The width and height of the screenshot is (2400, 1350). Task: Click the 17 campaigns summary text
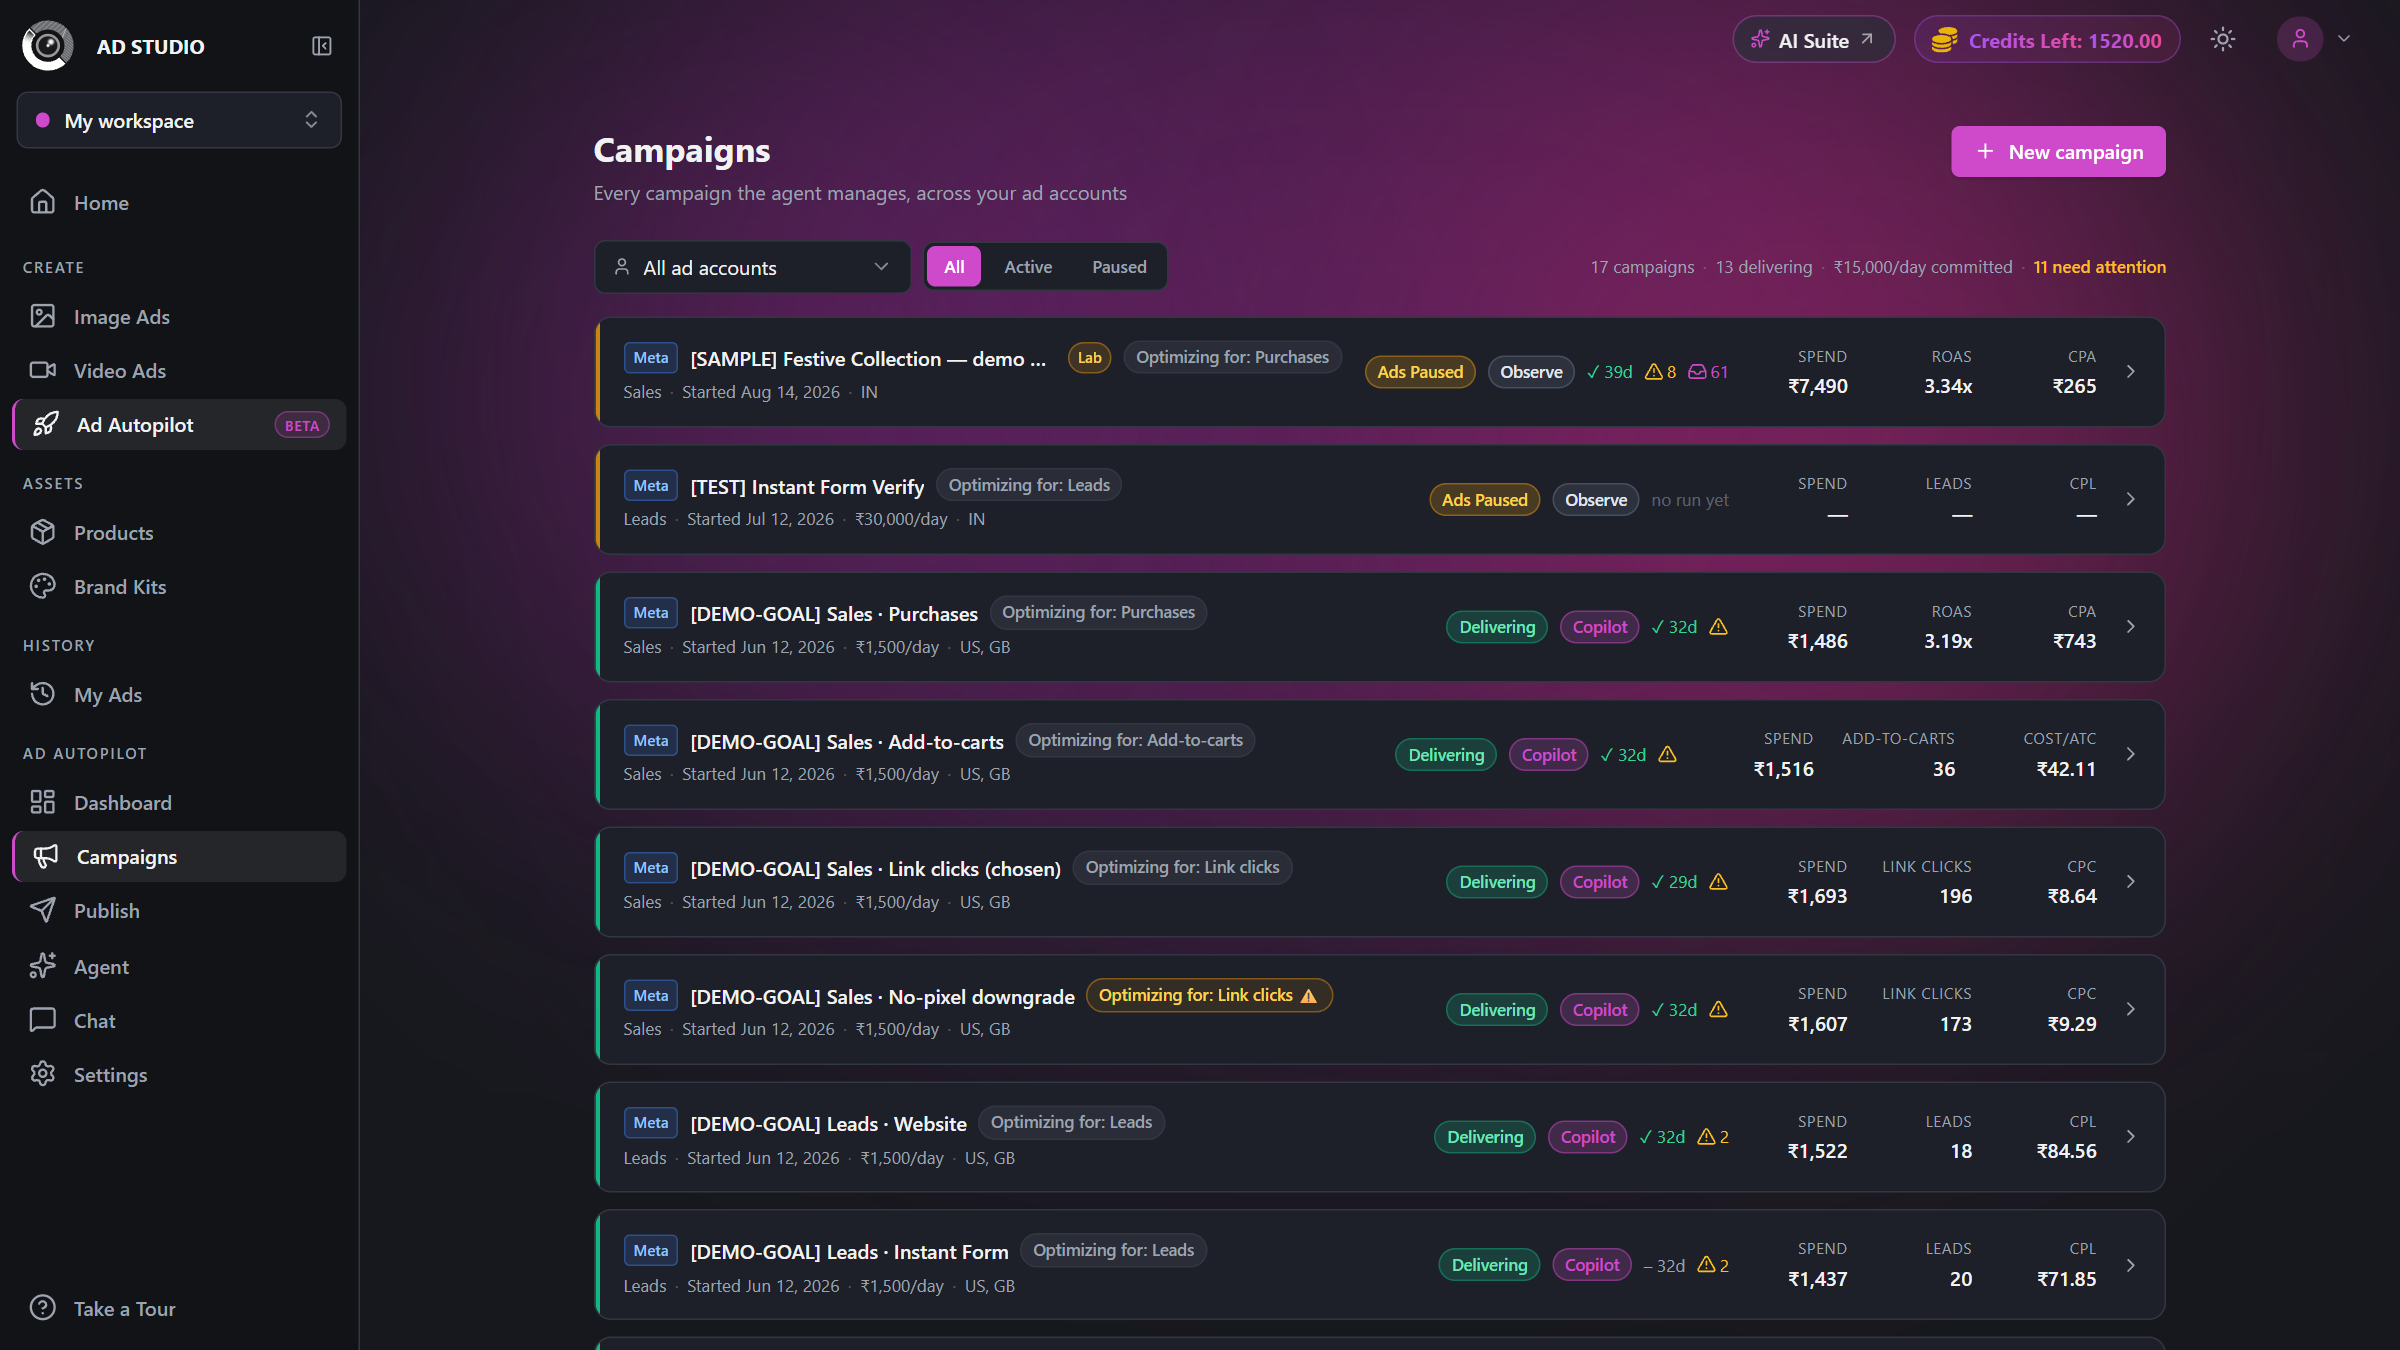coord(1642,267)
